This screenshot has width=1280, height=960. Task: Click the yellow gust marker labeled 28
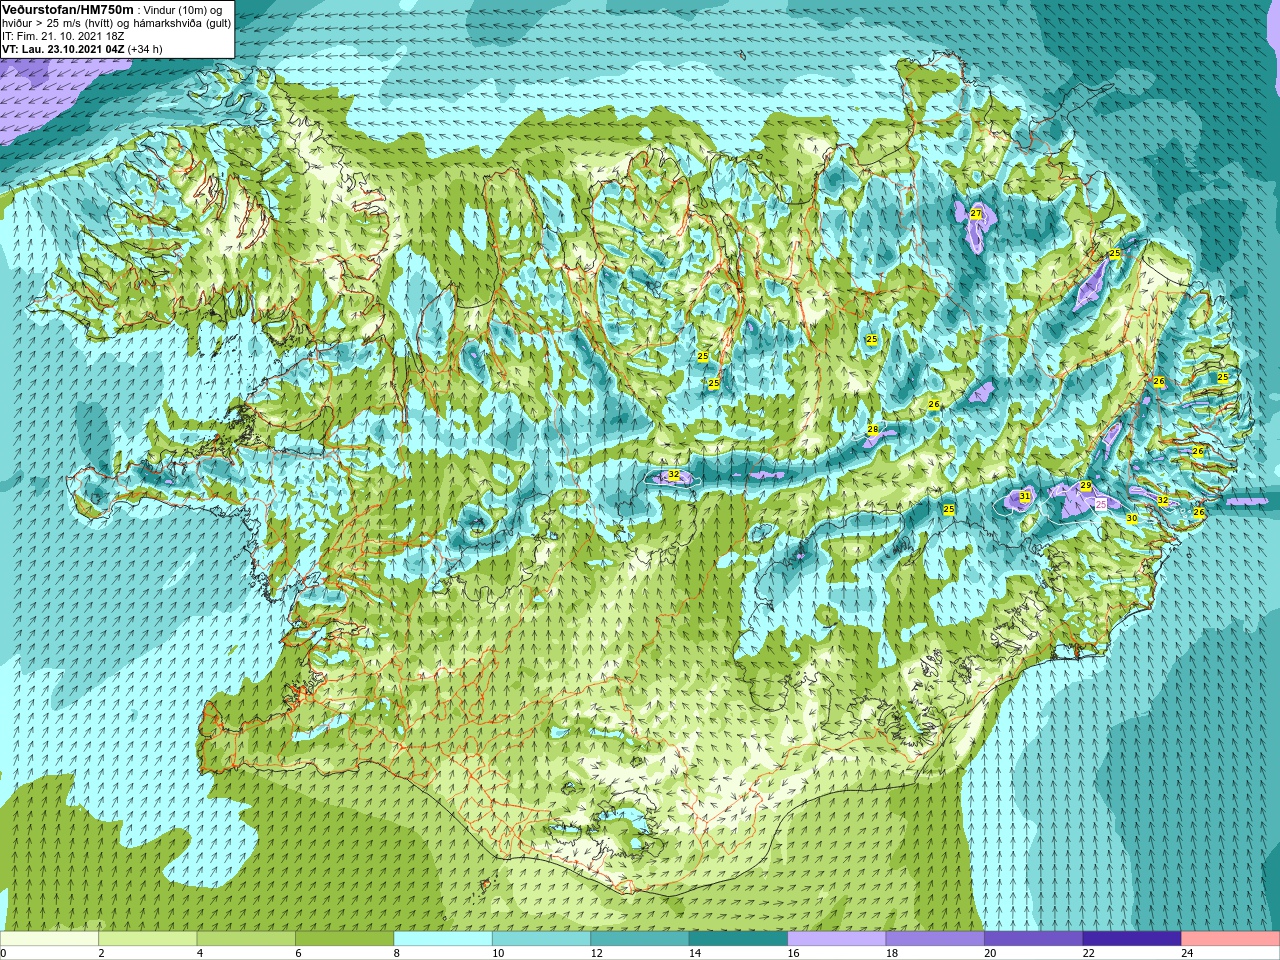click(872, 429)
